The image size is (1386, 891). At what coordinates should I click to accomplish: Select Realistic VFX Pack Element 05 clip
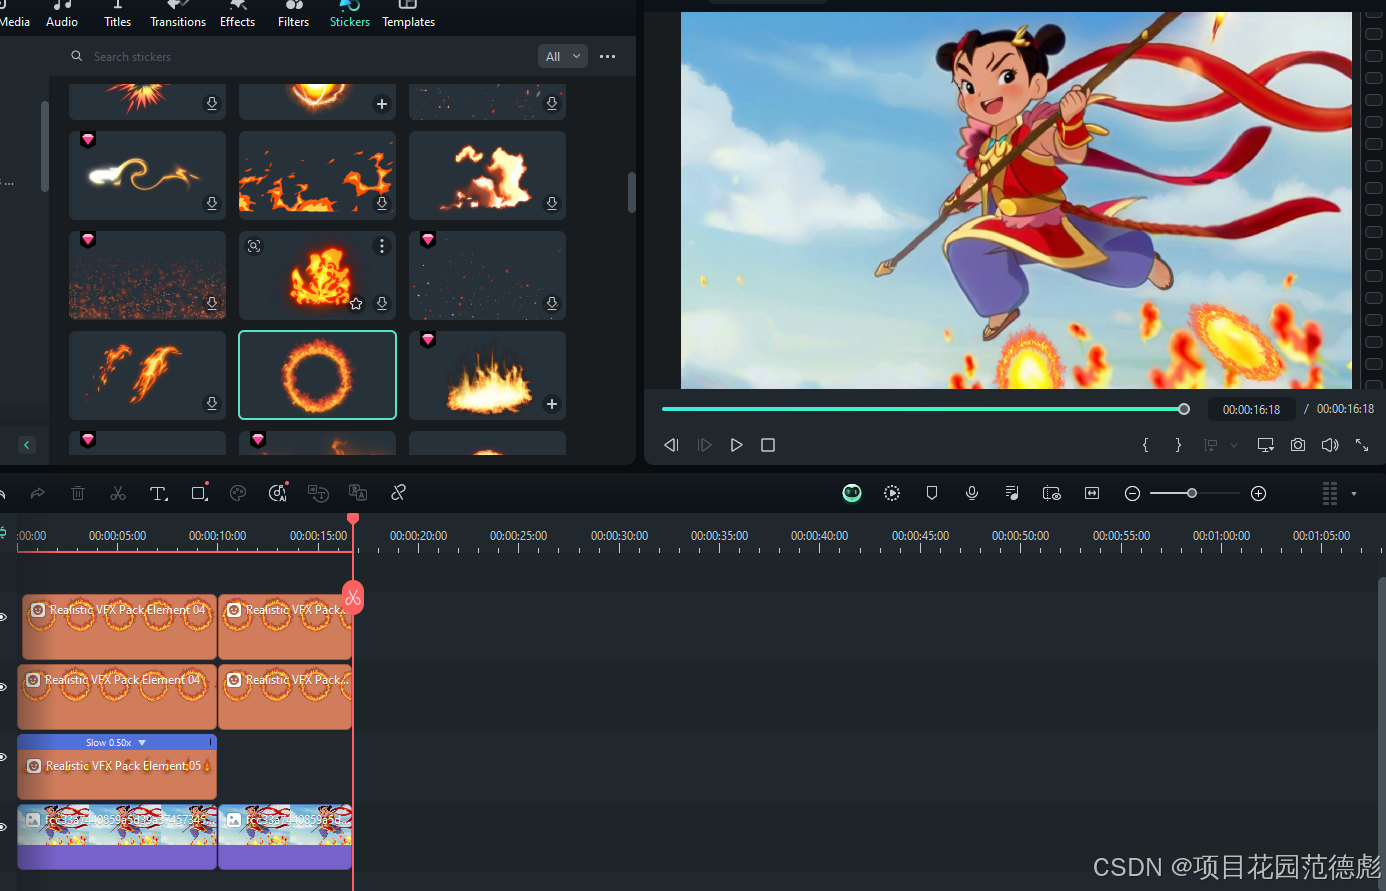click(x=117, y=767)
